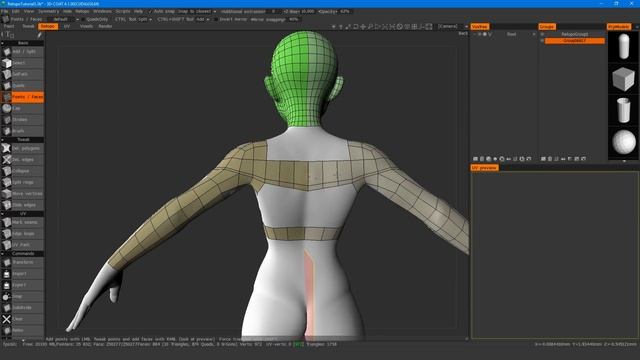Viewport: 640px width, 360px height.
Task: Click the VoxTree panel header
Action: pyautogui.click(x=480, y=27)
